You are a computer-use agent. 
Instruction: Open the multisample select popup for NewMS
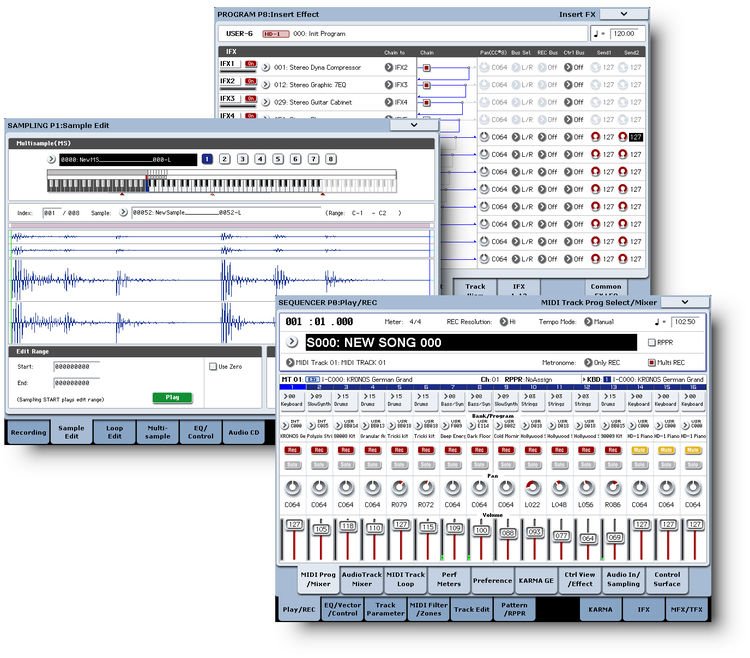tap(52, 159)
